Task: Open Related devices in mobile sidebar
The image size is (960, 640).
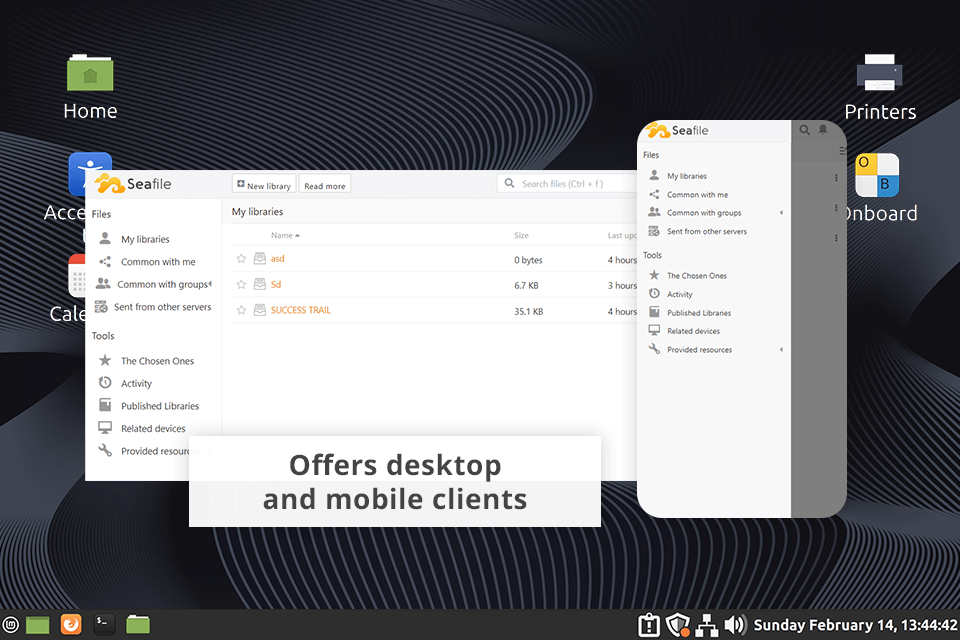Action: pos(693,331)
